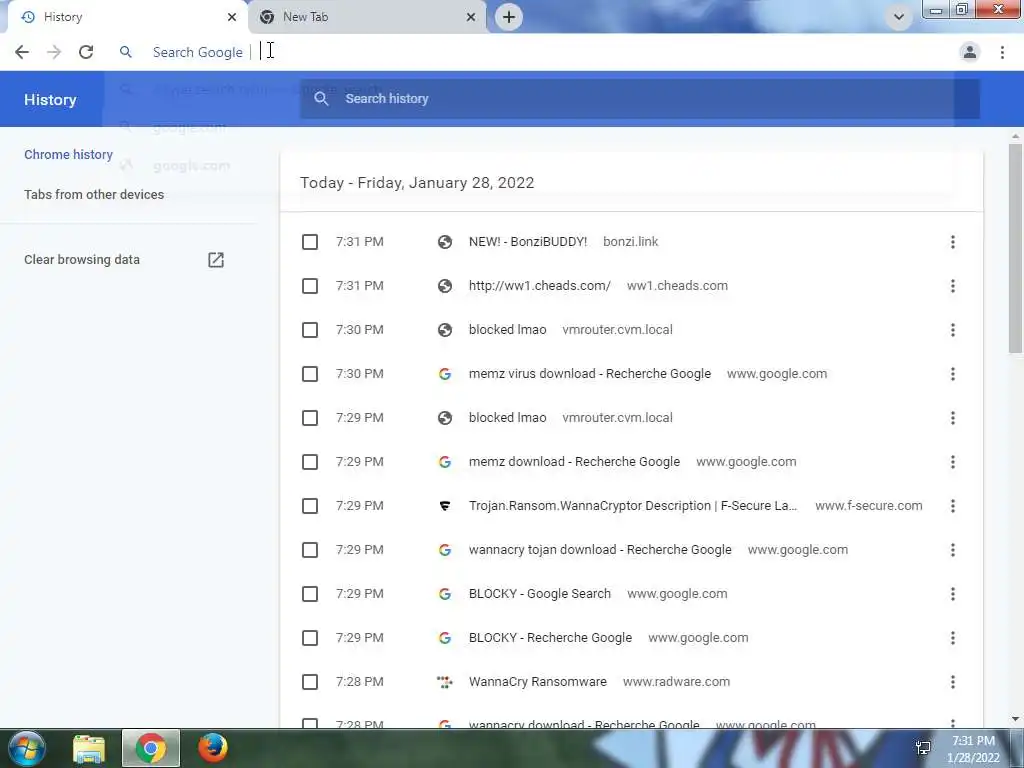The width and height of the screenshot is (1024, 768).
Task: Click external-link icon beside Clear browsing data
Action: coord(216,260)
